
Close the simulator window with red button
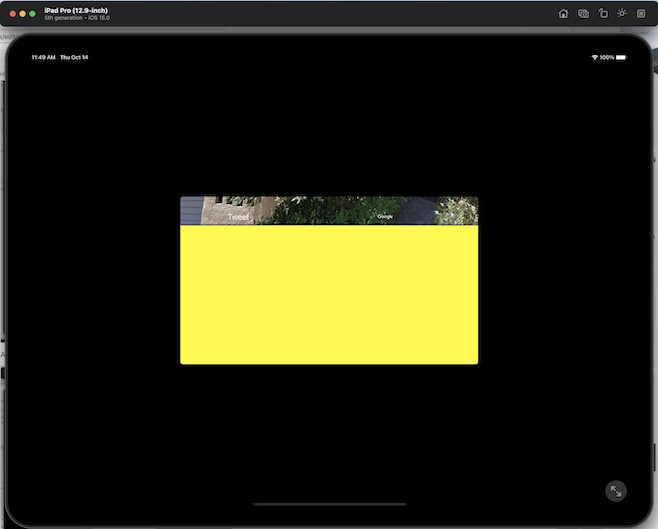(x=12, y=14)
